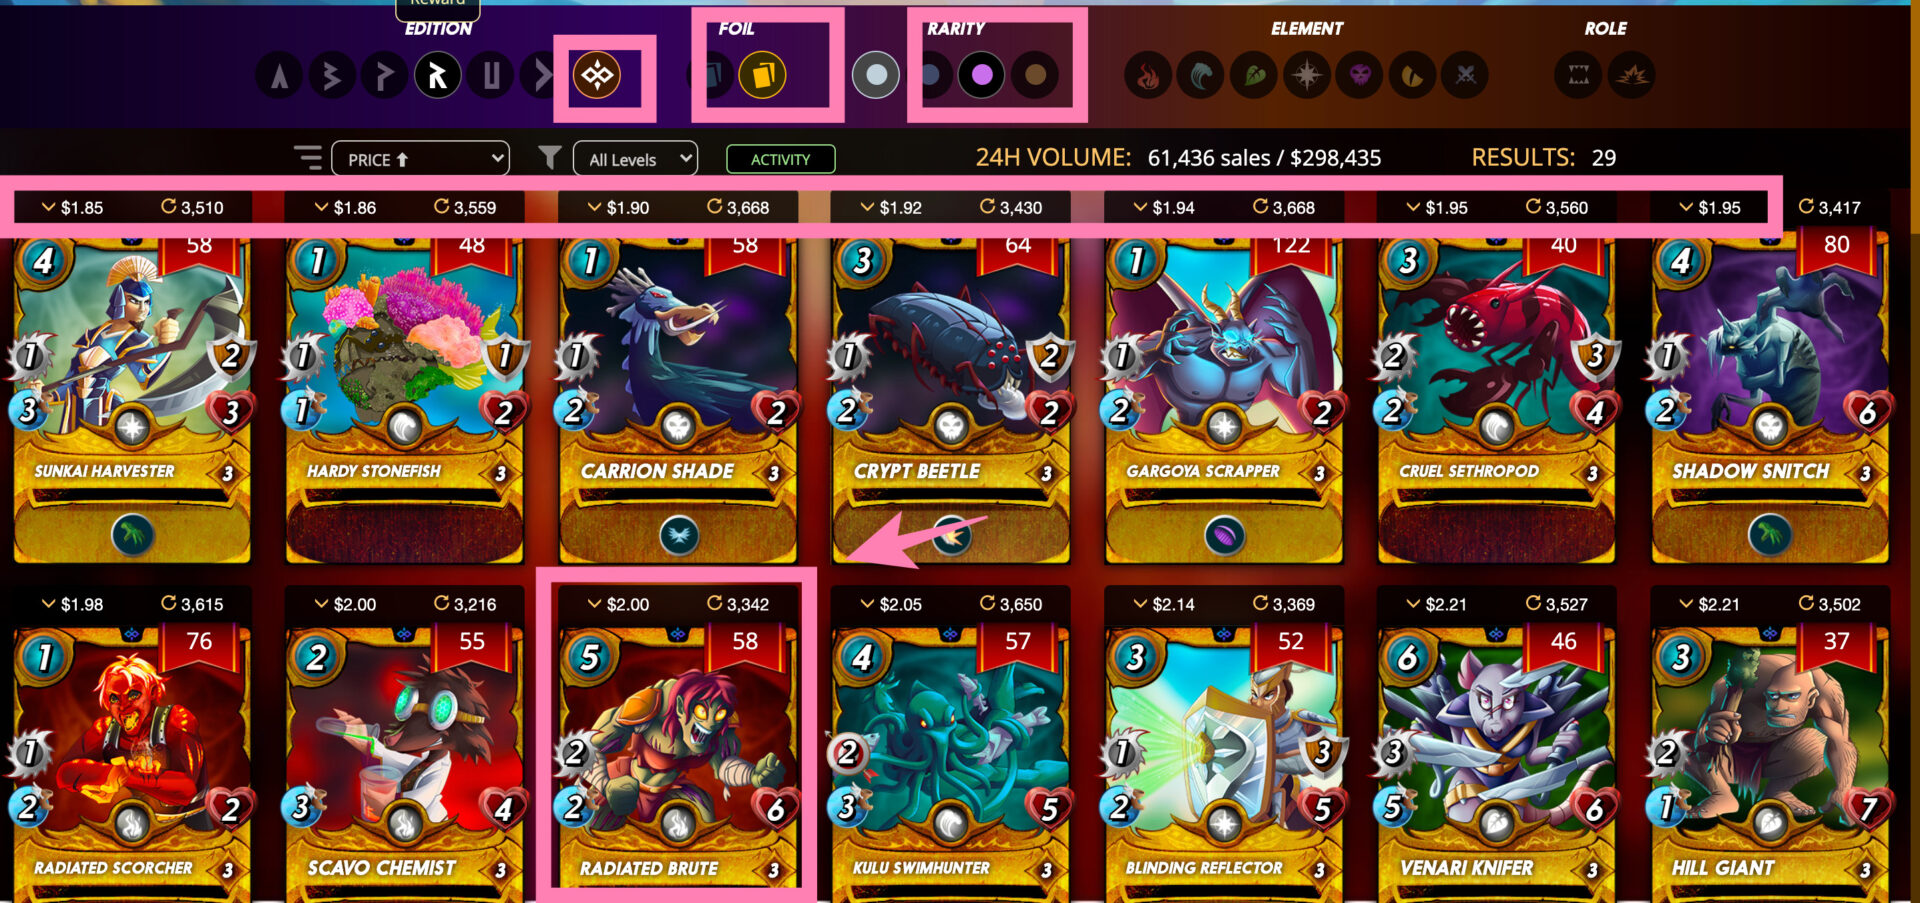Filter by Dragon element icon
Screen dimensions: 1920x903
[x=1412, y=75]
